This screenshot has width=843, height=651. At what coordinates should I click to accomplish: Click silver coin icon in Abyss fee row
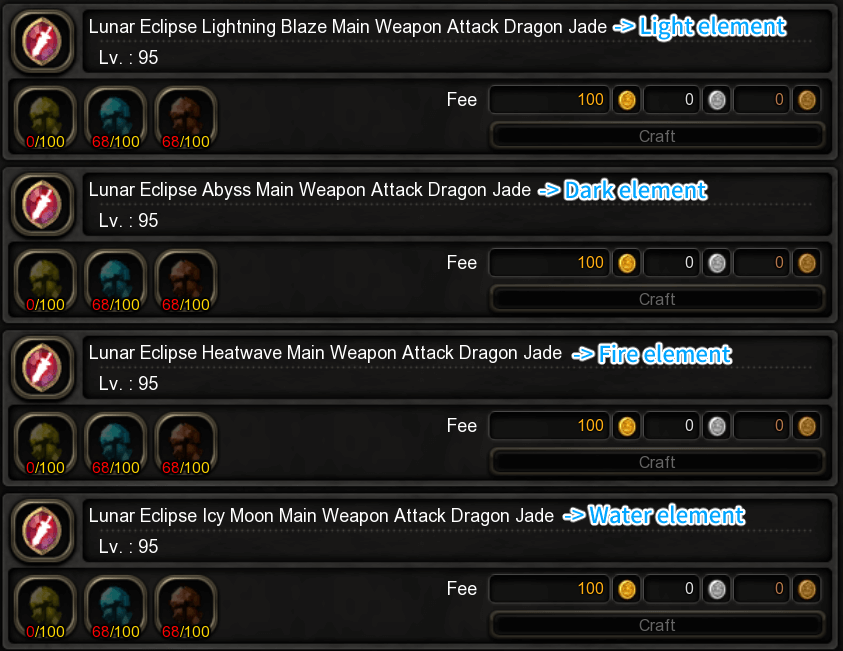point(717,263)
